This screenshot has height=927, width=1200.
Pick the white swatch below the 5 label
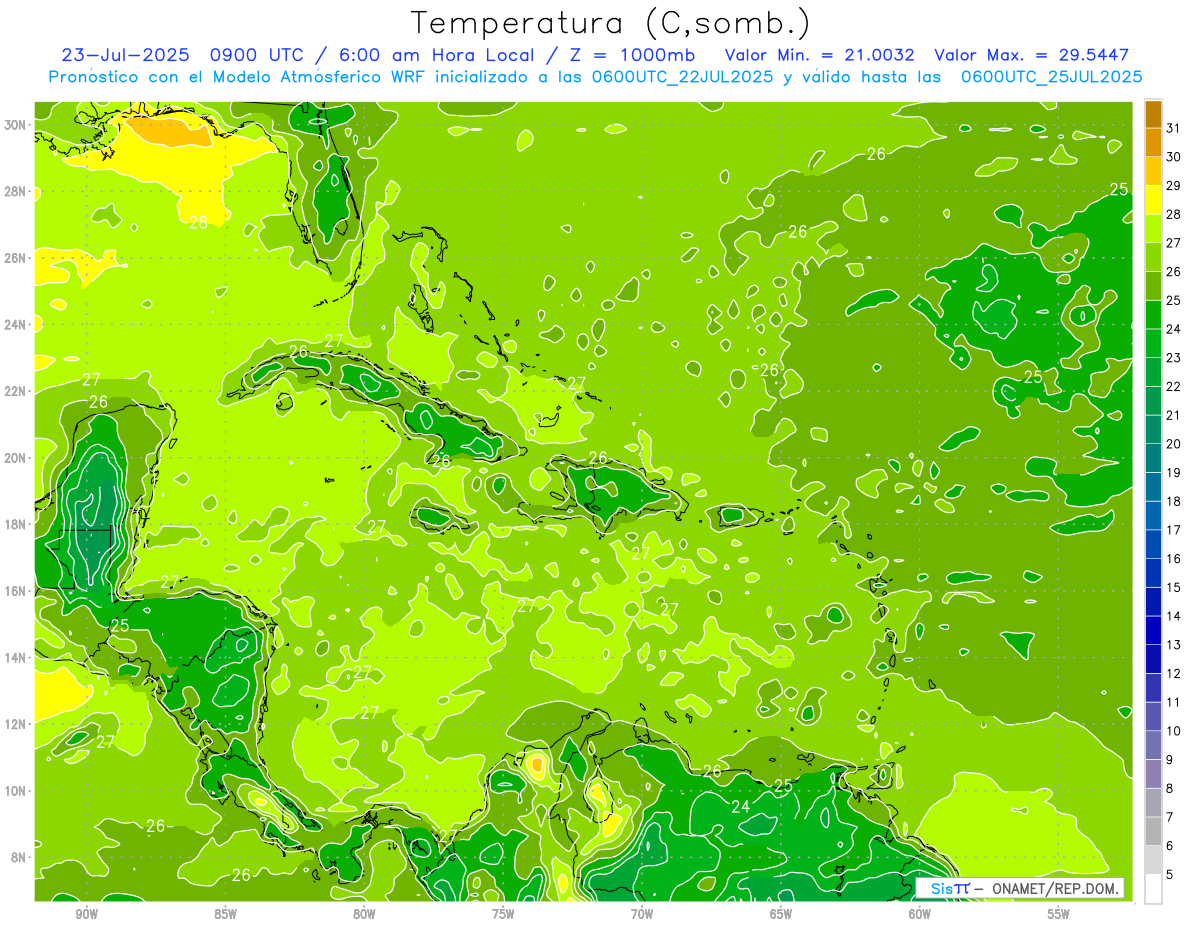[1153, 889]
